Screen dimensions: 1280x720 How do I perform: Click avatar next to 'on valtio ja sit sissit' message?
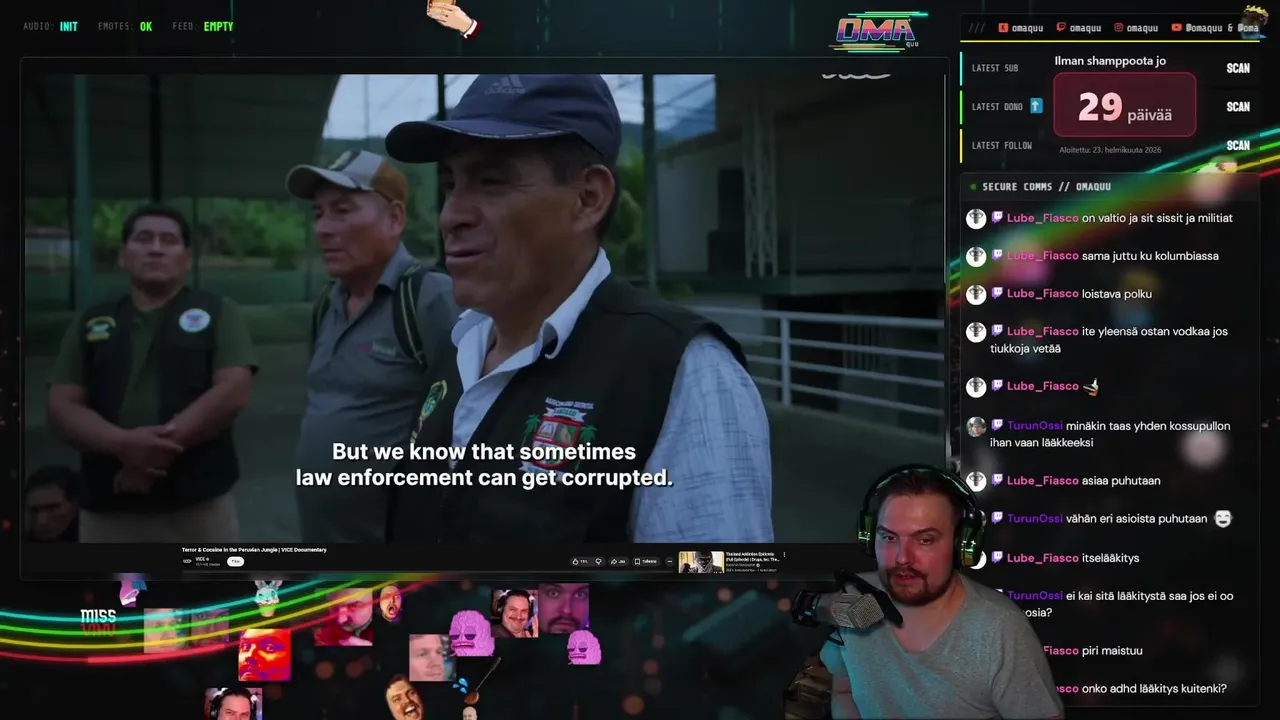click(x=976, y=218)
